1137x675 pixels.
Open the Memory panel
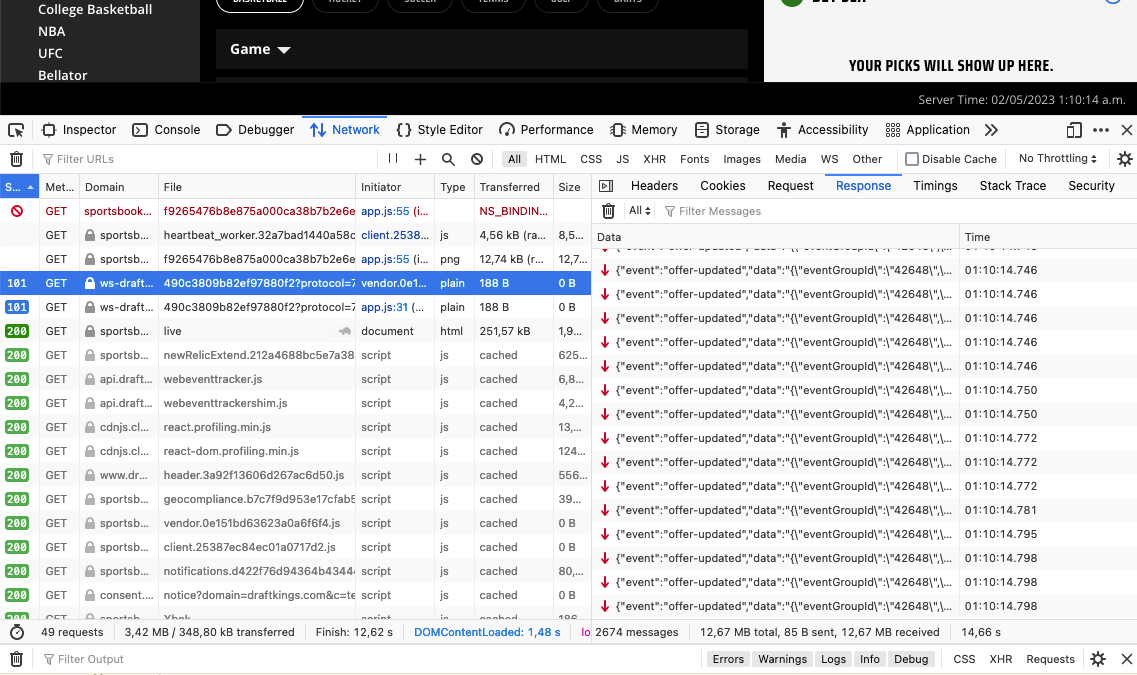643,130
